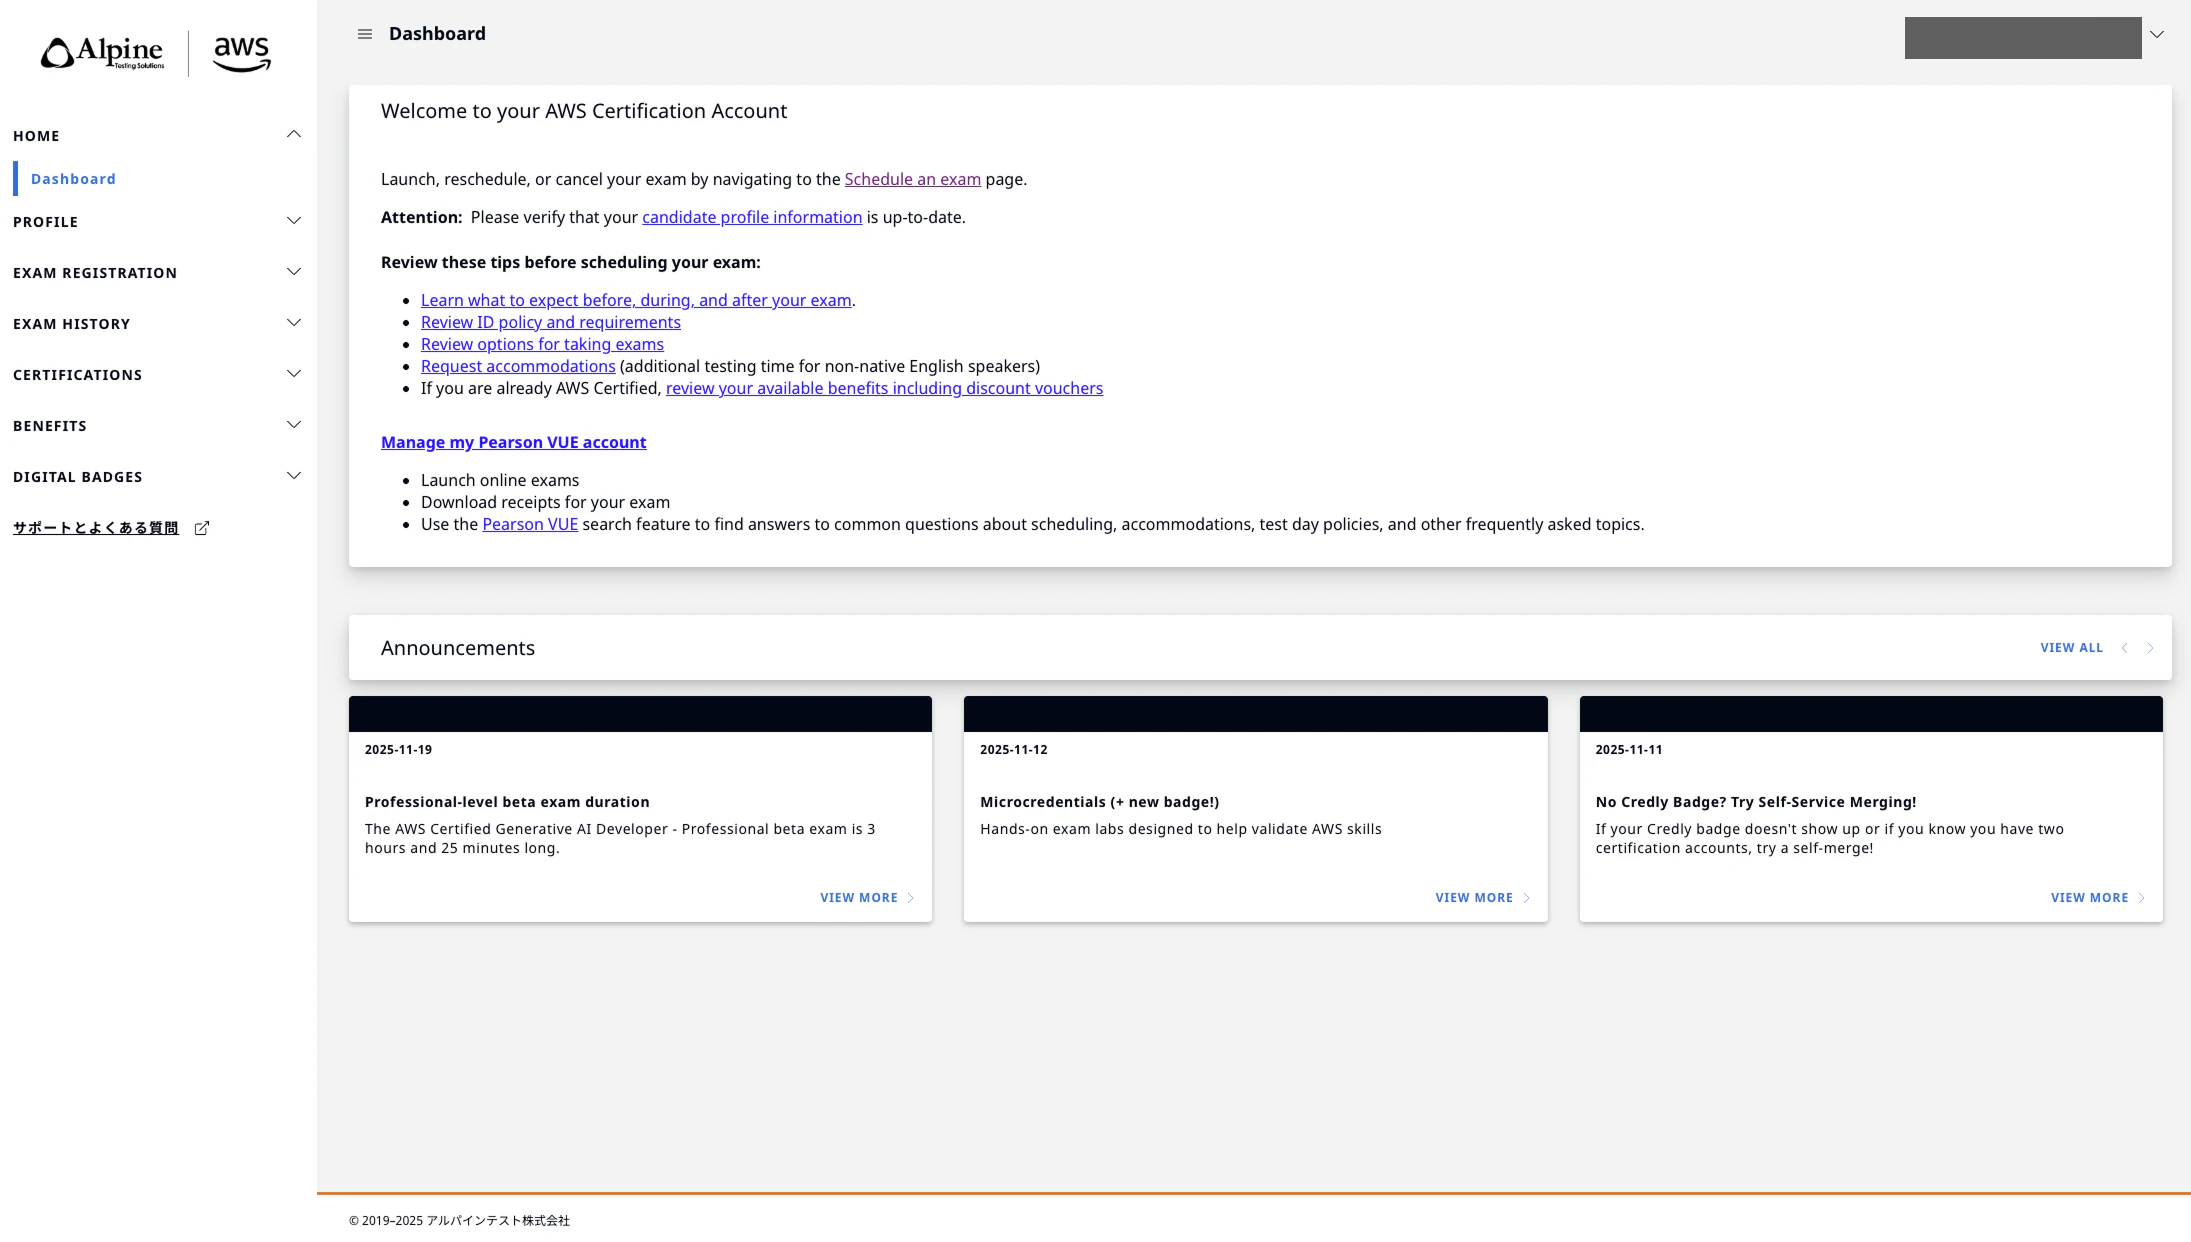Click VIEW ALL announcements
Viewport: 2191px width, 1242px height.
click(2072, 648)
